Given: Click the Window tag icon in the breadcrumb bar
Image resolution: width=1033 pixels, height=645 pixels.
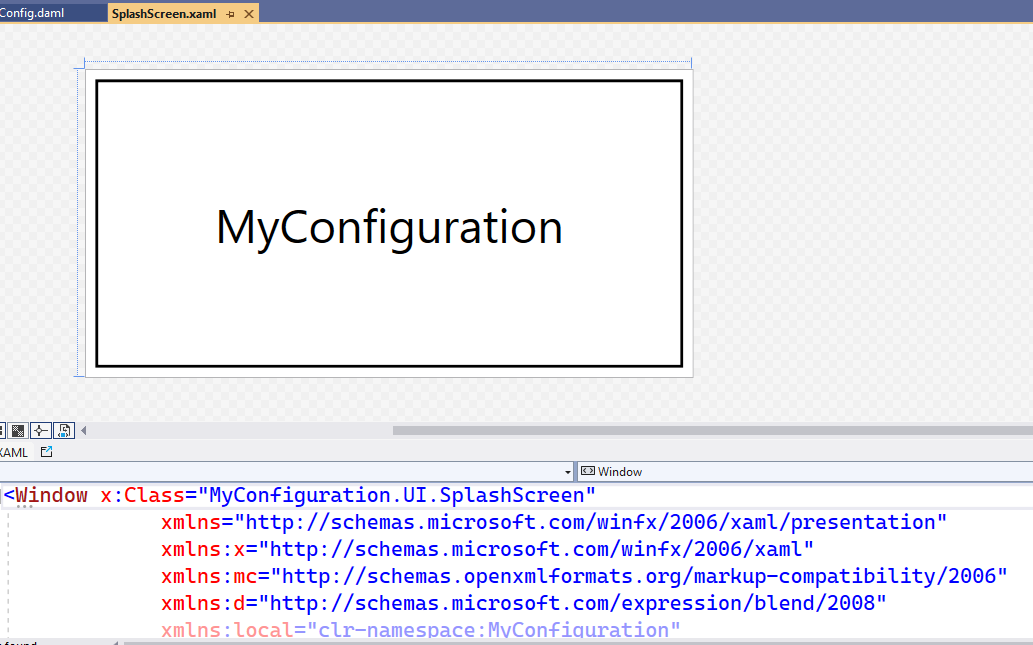Looking at the screenshot, I should [588, 471].
